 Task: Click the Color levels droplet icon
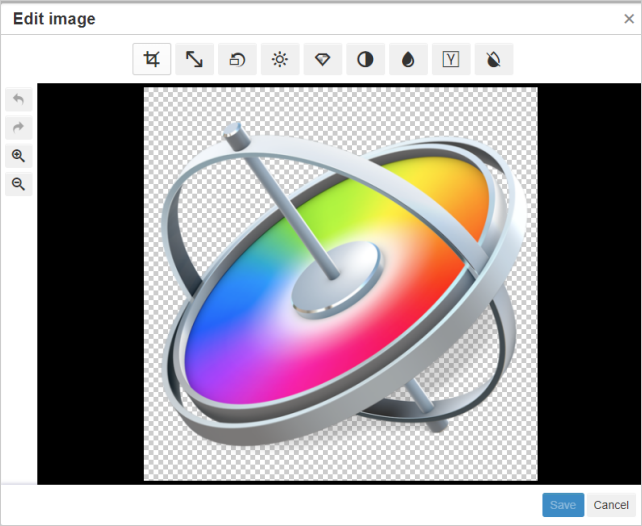[408, 59]
